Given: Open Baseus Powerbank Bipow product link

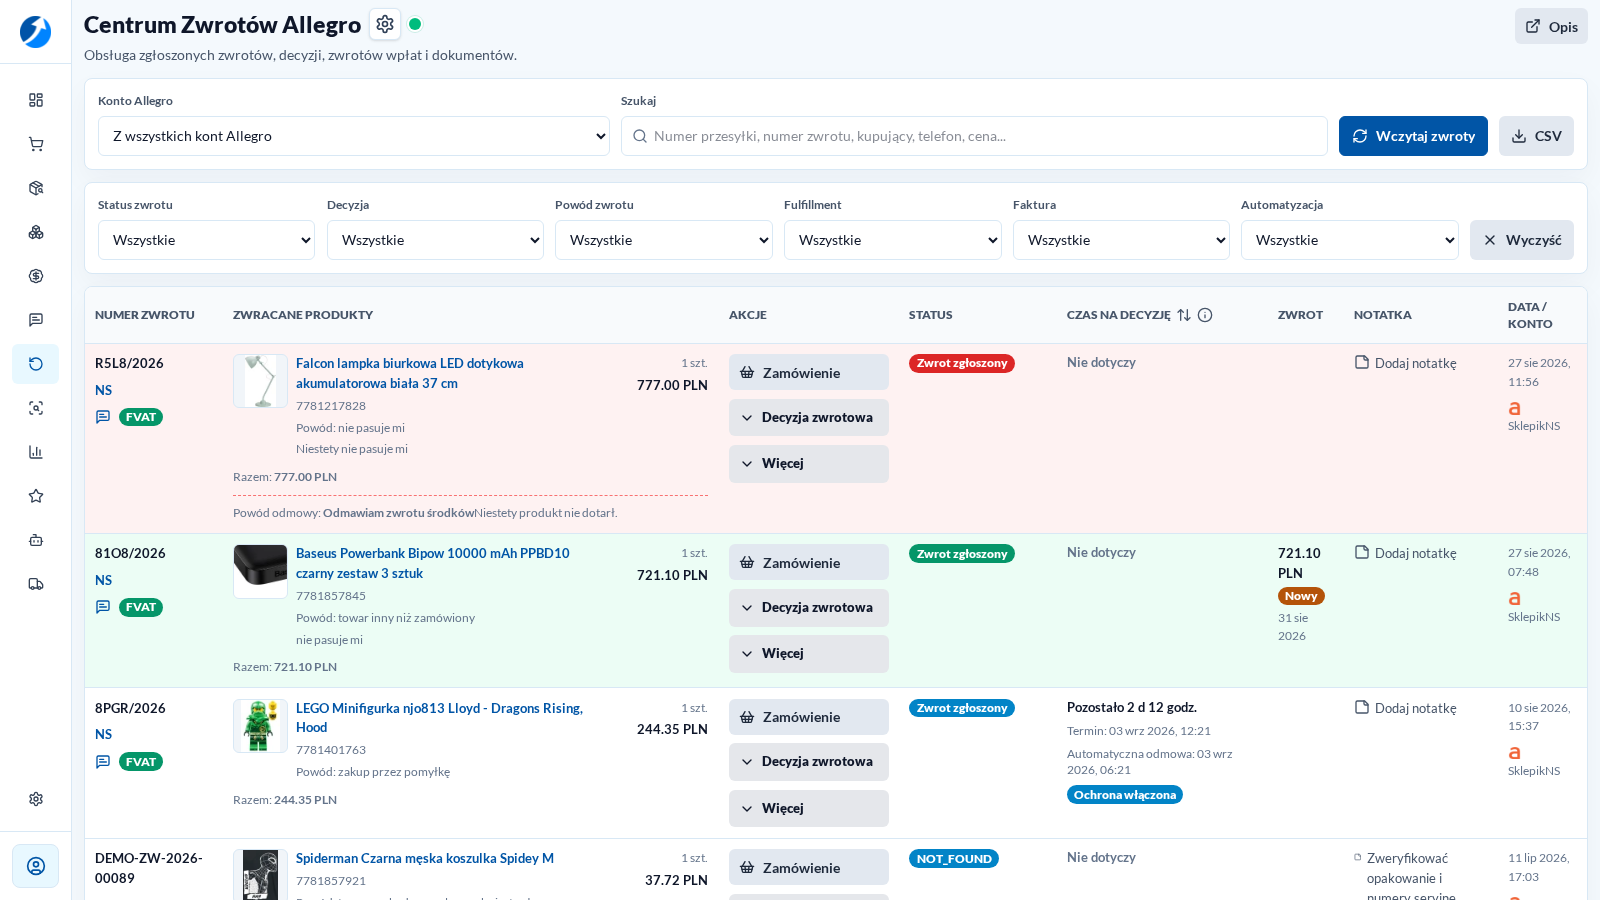Looking at the screenshot, I should (x=433, y=563).
